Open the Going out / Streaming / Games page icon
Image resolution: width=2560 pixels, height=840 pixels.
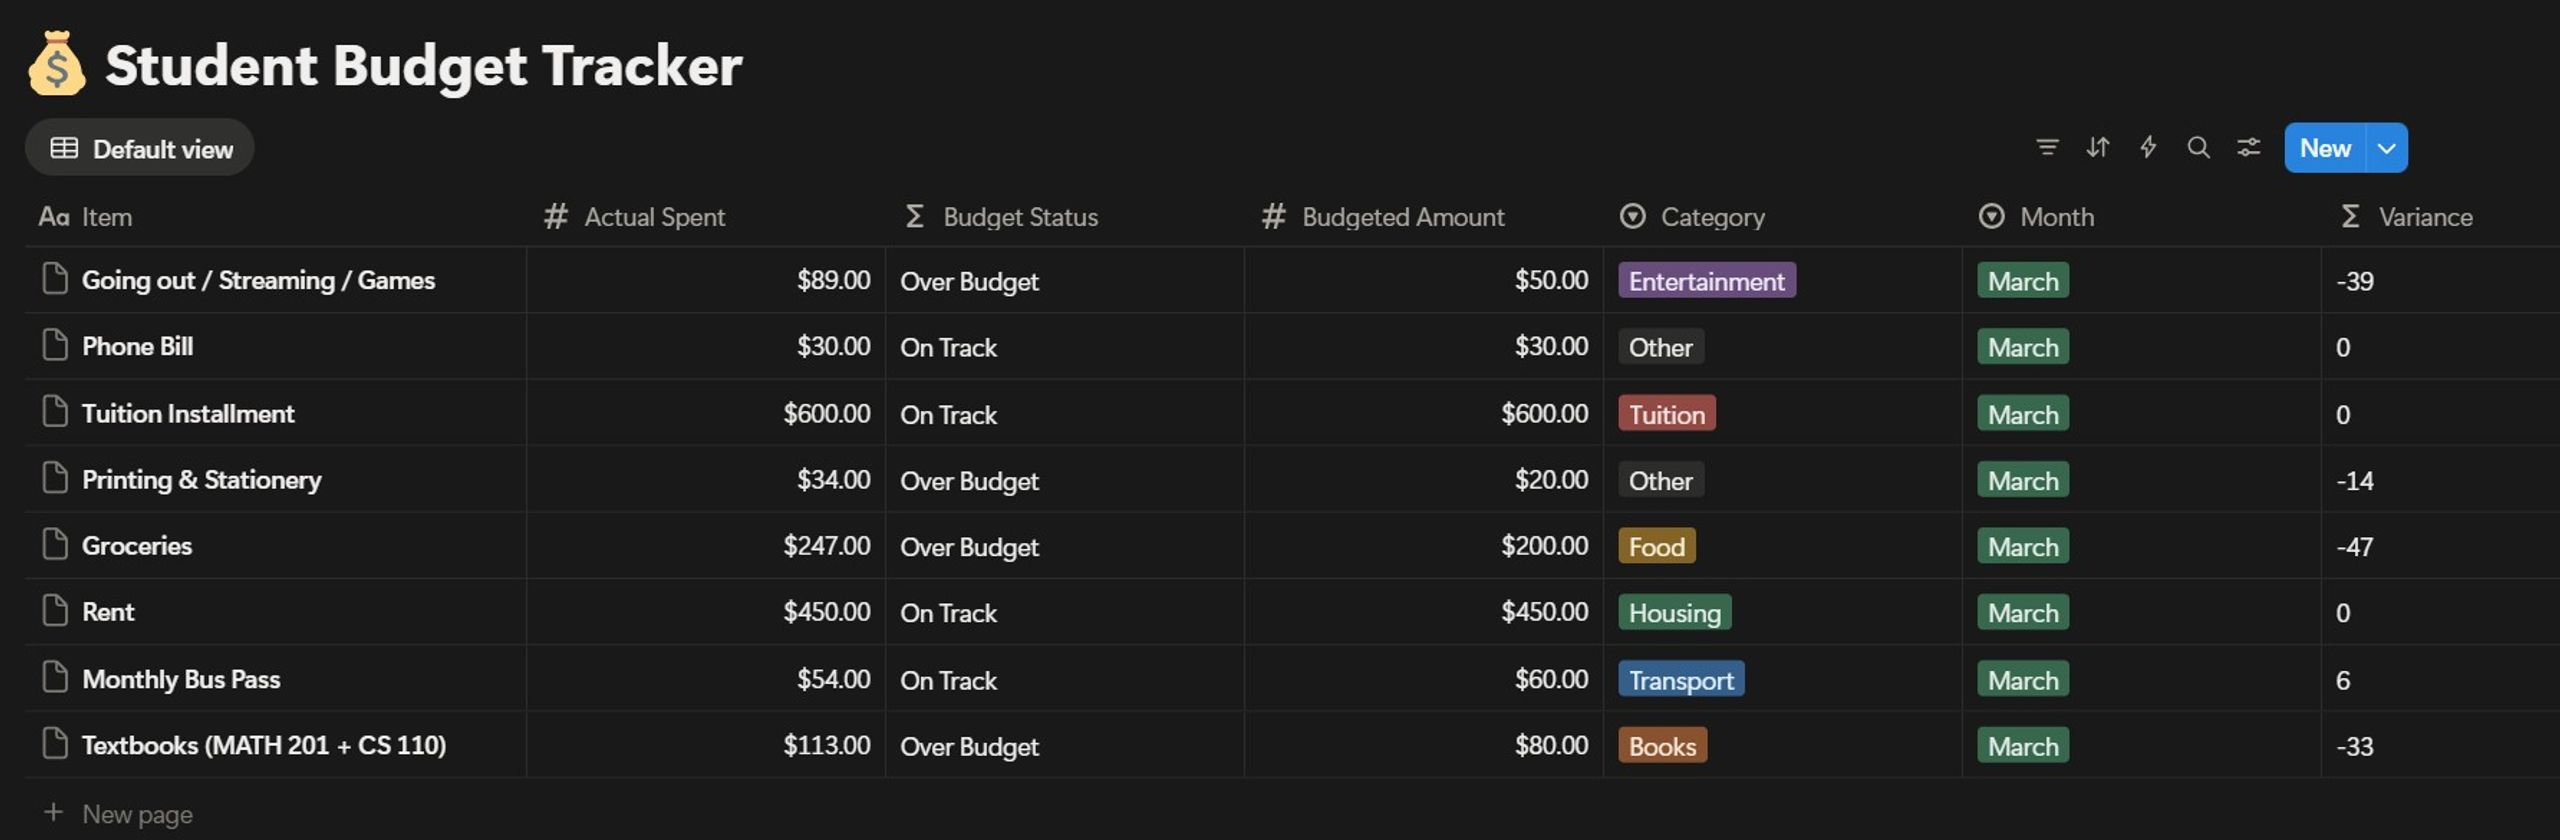point(55,279)
